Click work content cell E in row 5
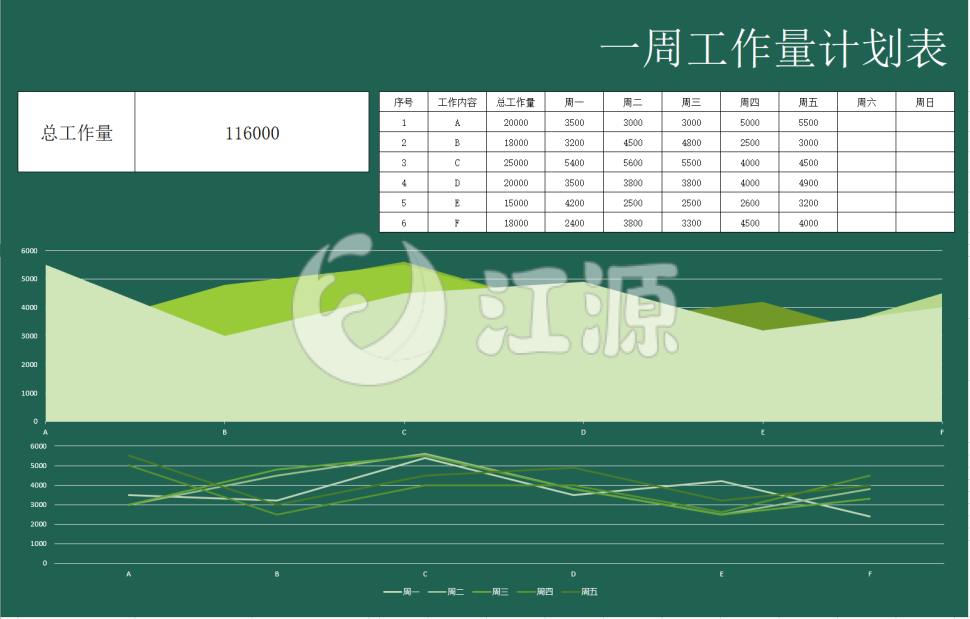The width and height of the screenshot is (970, 619). 457,203
